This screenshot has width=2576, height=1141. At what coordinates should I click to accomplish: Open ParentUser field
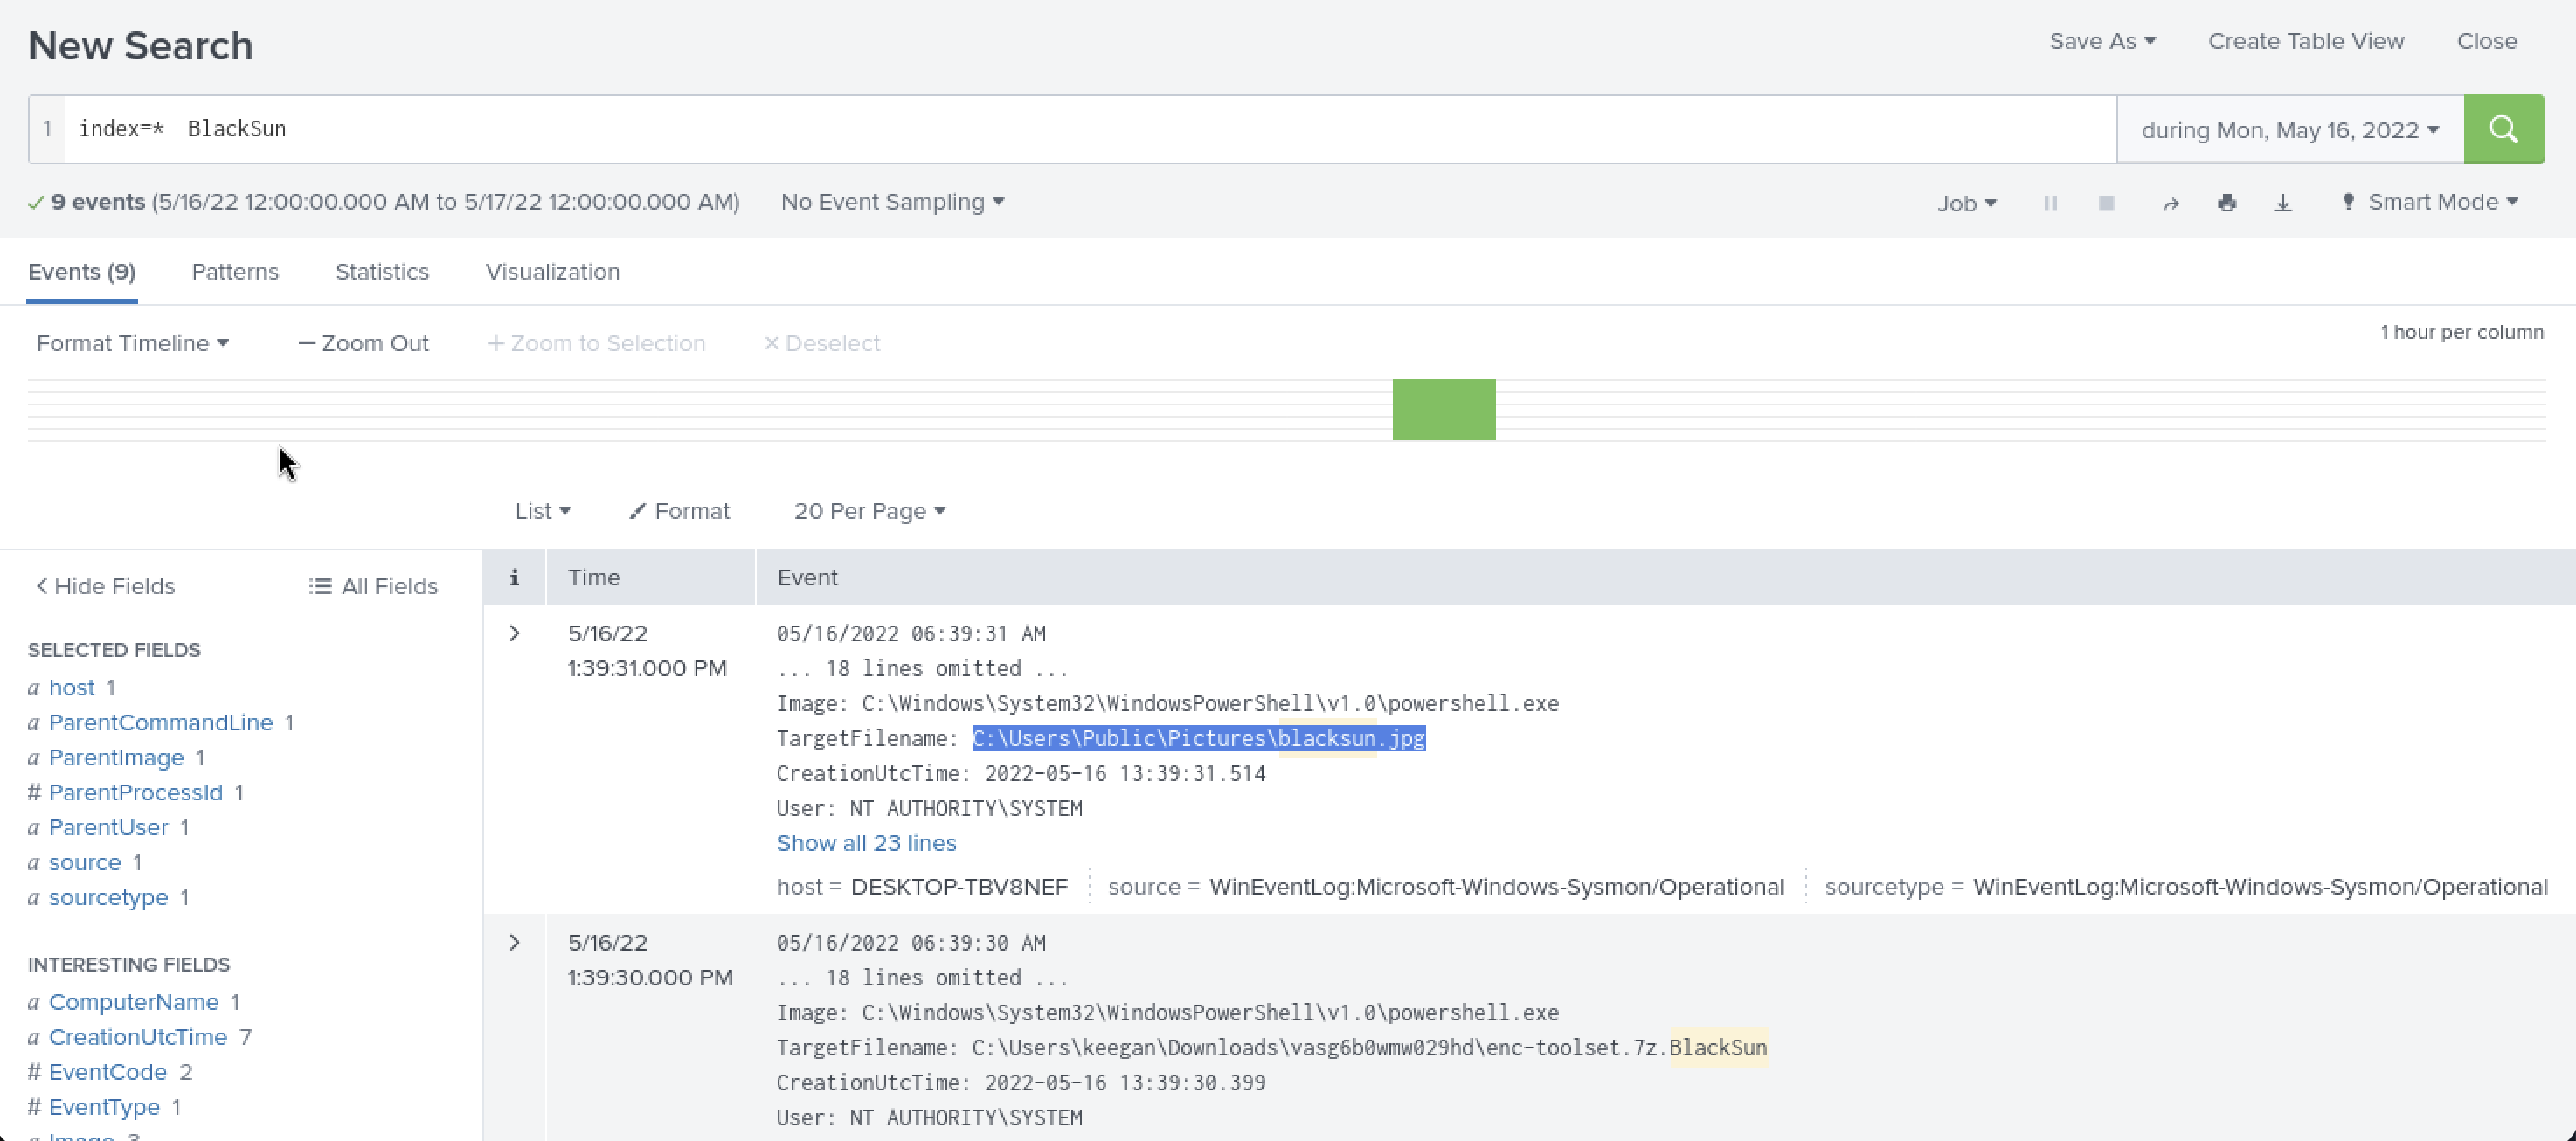[108, 828]
